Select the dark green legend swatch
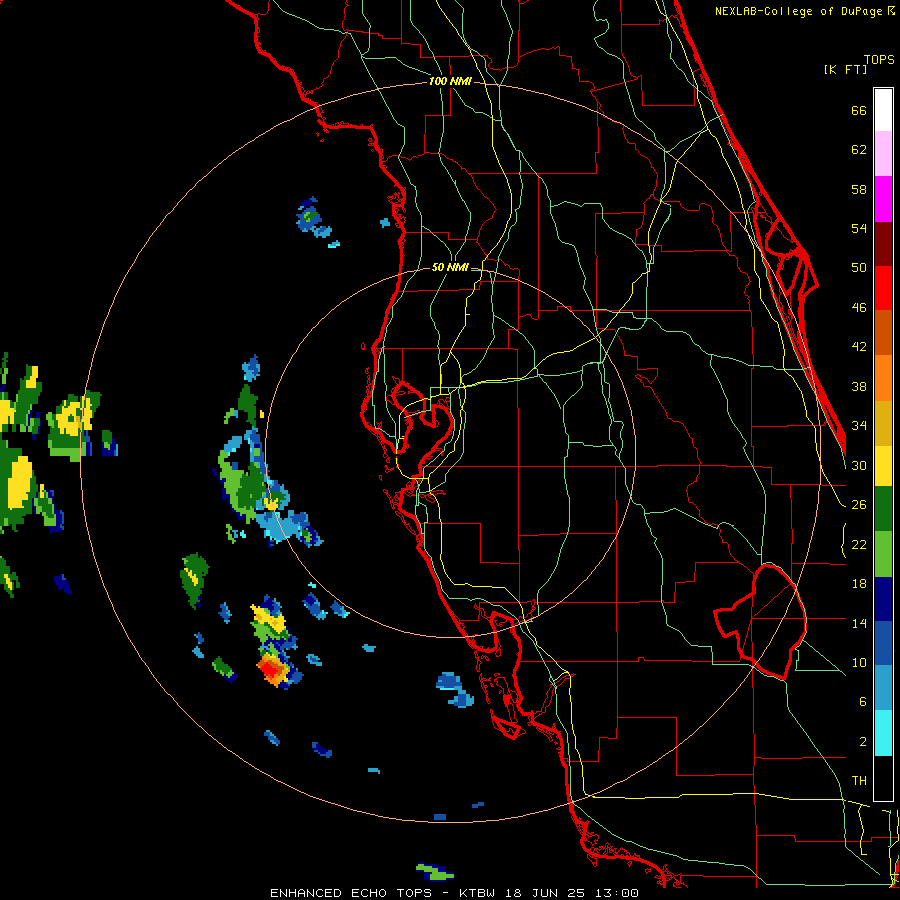This screenshot has width=900, height=900. 883,509
